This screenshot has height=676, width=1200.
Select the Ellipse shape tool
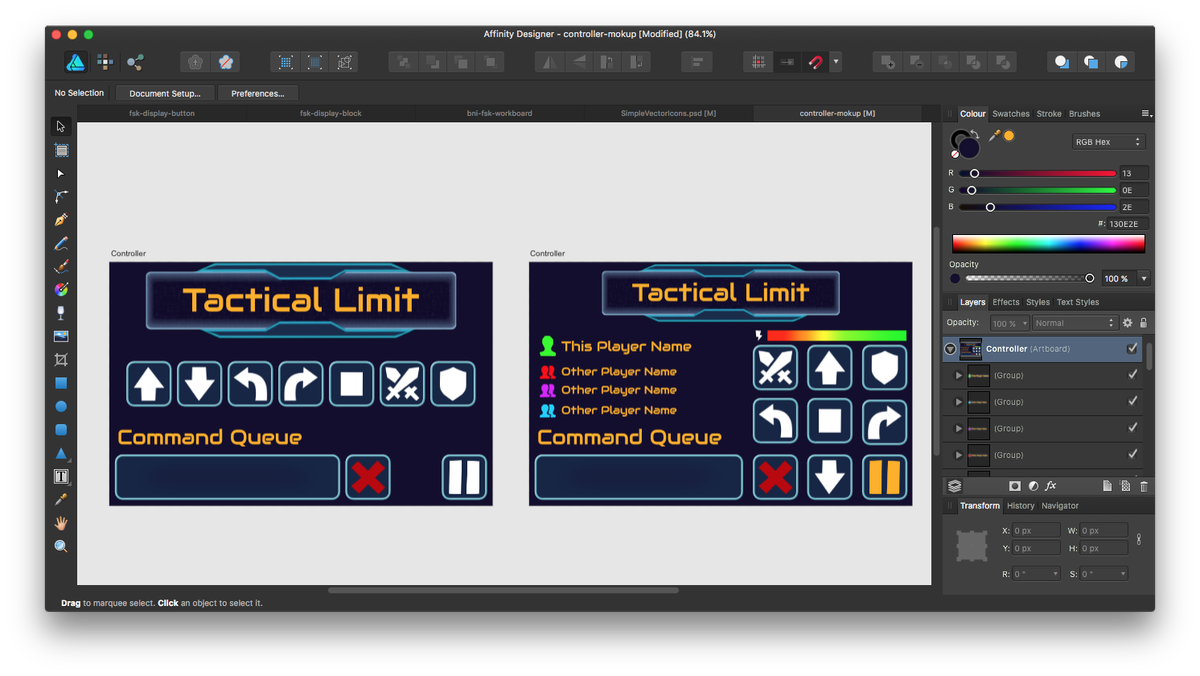pyautogui.click(x=61, y=407)
